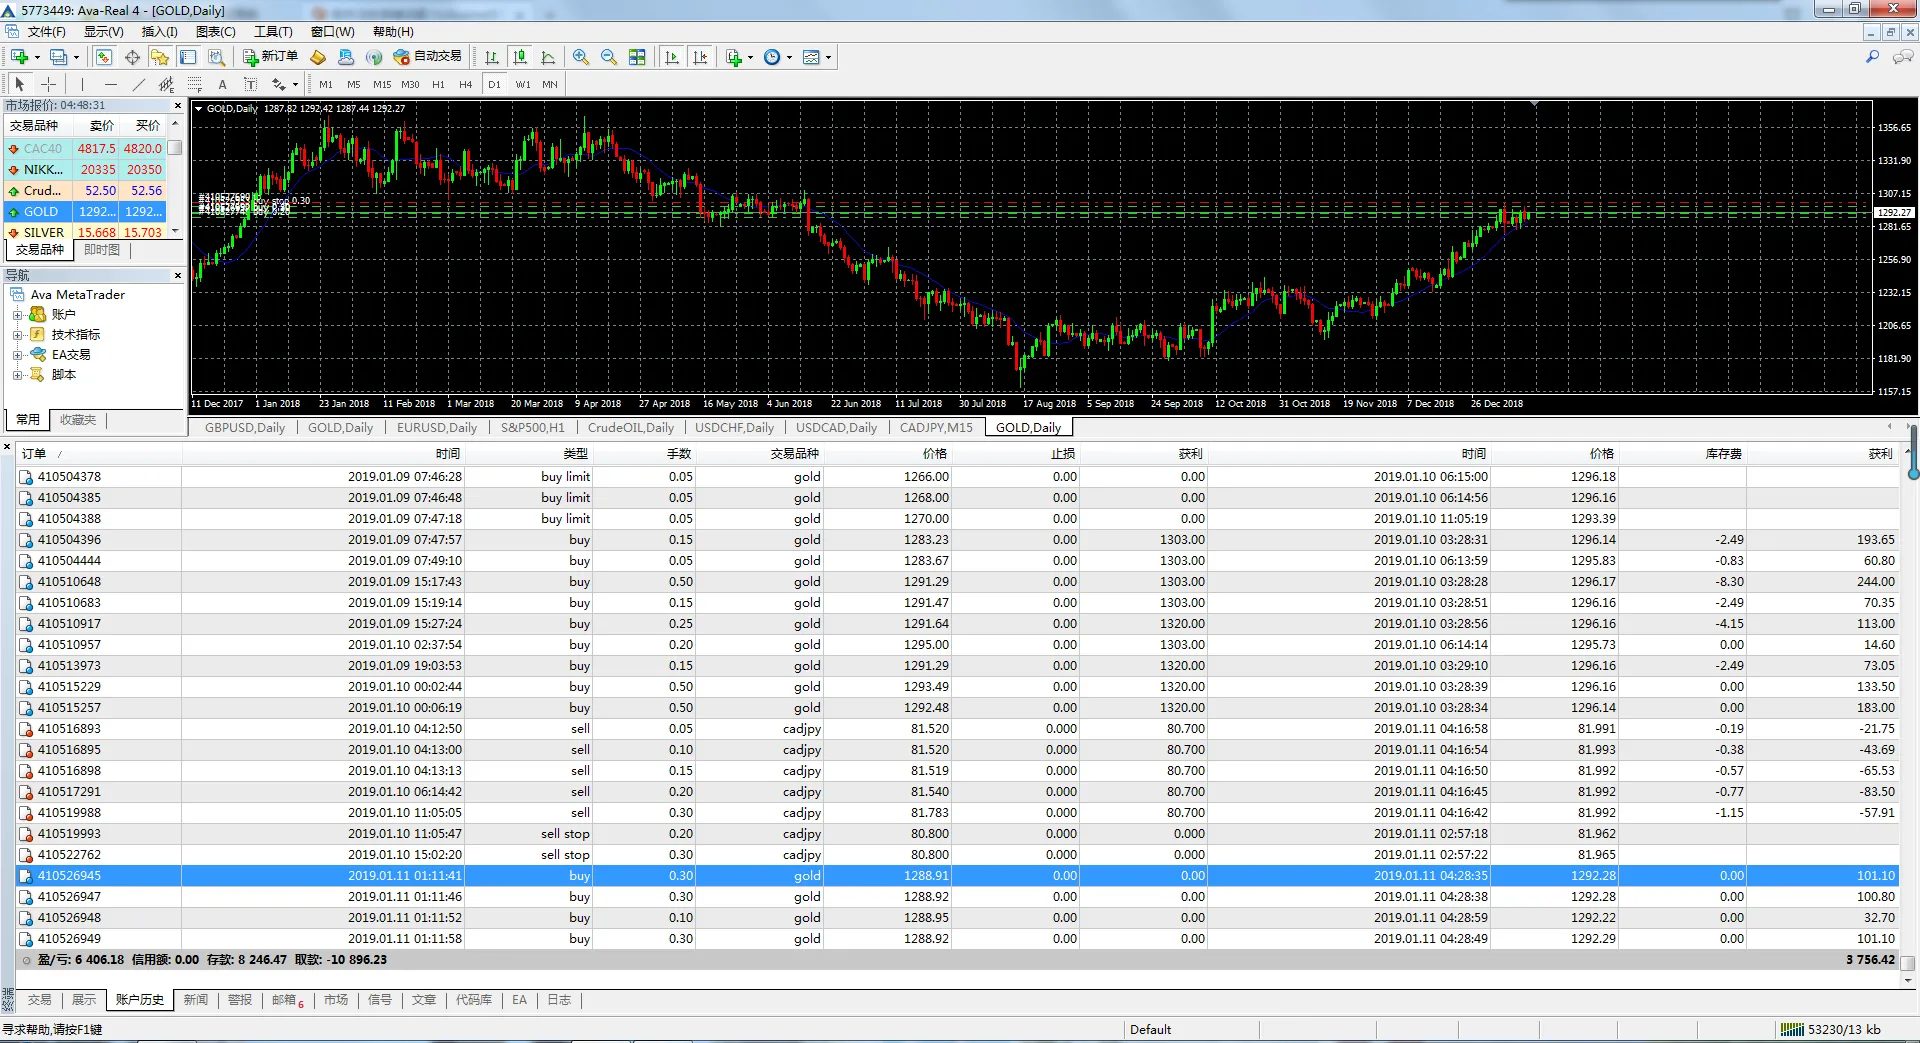The width and height of the screenshot is (1920, 1043).
Task: Open the search magnifier at top right
Action: pos(1872,57)
